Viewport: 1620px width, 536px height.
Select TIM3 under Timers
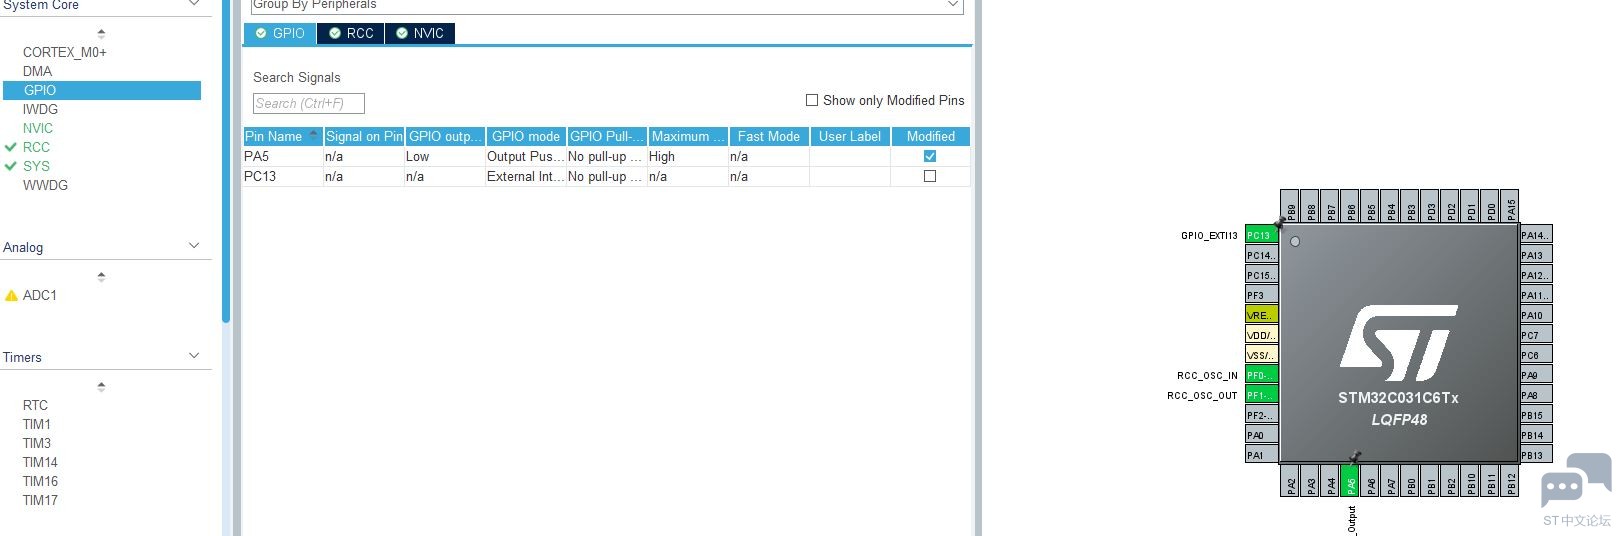(37, 443)
